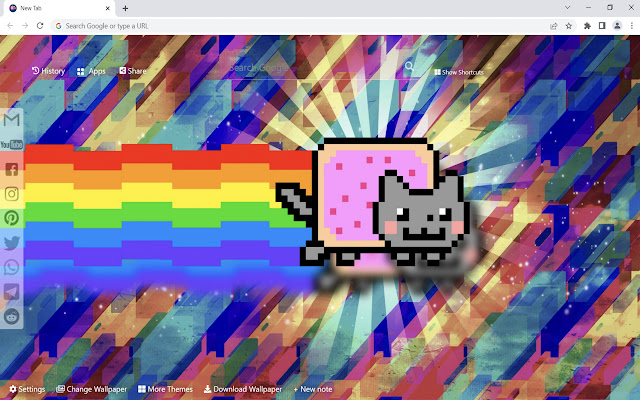Open WhatsApp shortcut in sidebar

coord(11,267)
